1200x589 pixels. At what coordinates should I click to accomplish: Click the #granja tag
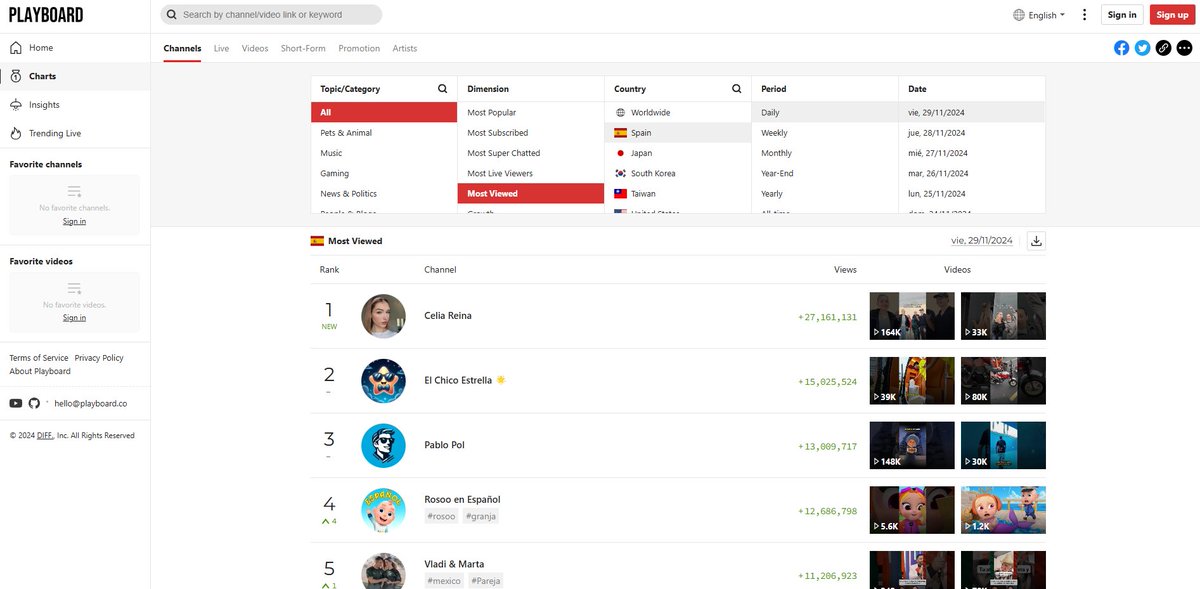click(x=480, y=516)
